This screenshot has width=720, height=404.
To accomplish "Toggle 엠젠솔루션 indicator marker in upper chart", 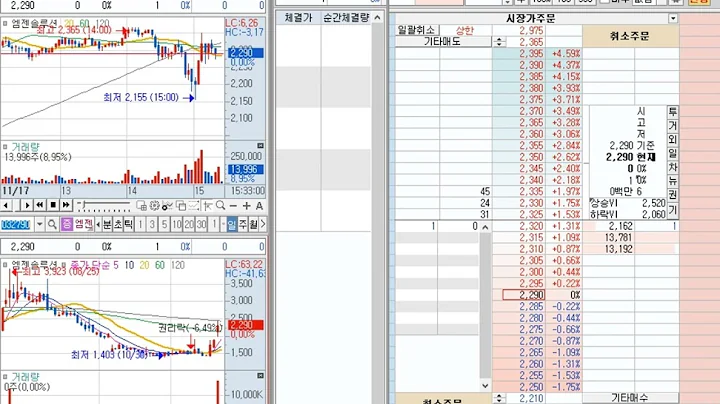I will pyautogui.click(x=5, y=22).
